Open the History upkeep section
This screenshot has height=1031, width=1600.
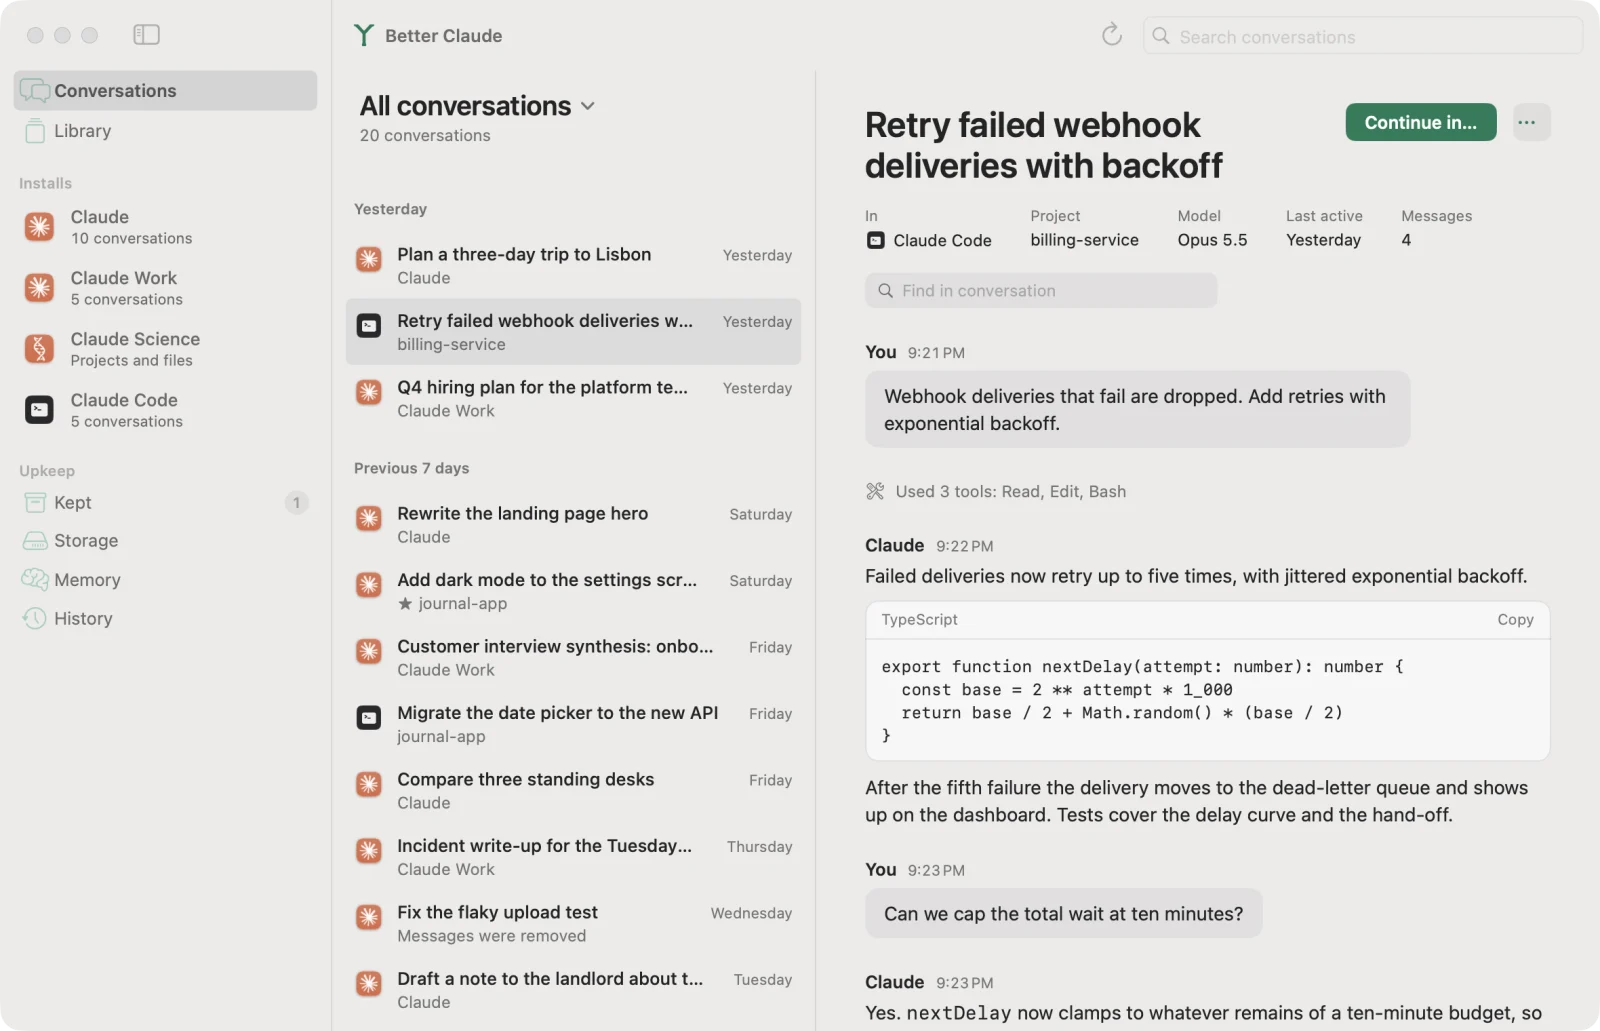coord(165,619)
